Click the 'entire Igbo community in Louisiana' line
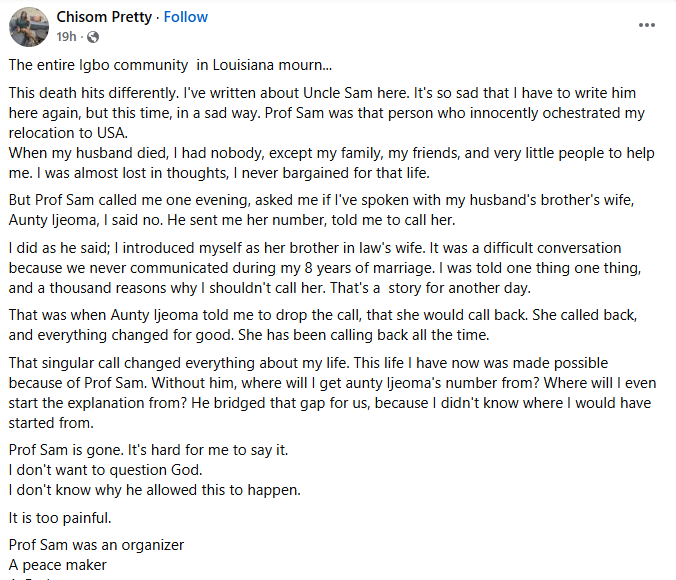The image size is (676, 580). click(169, 65)
